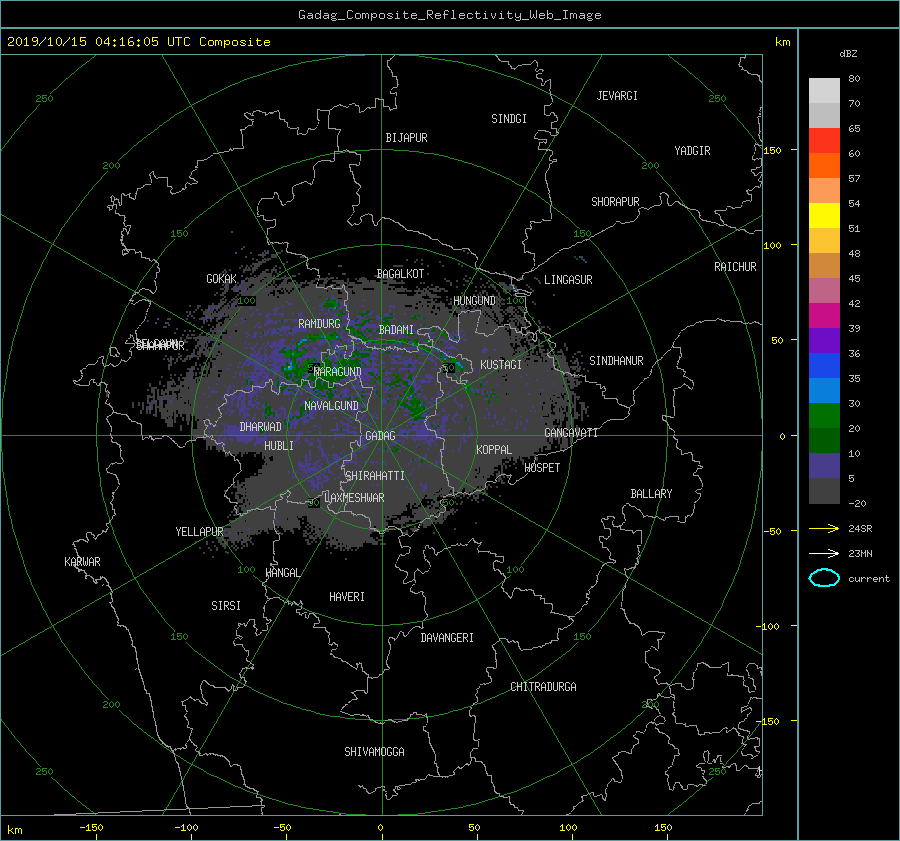Screen dimensions: 900x841
Task: Click the SHIVAMOGGA city label
Action: pyautogui.click(x=374, y=751)
